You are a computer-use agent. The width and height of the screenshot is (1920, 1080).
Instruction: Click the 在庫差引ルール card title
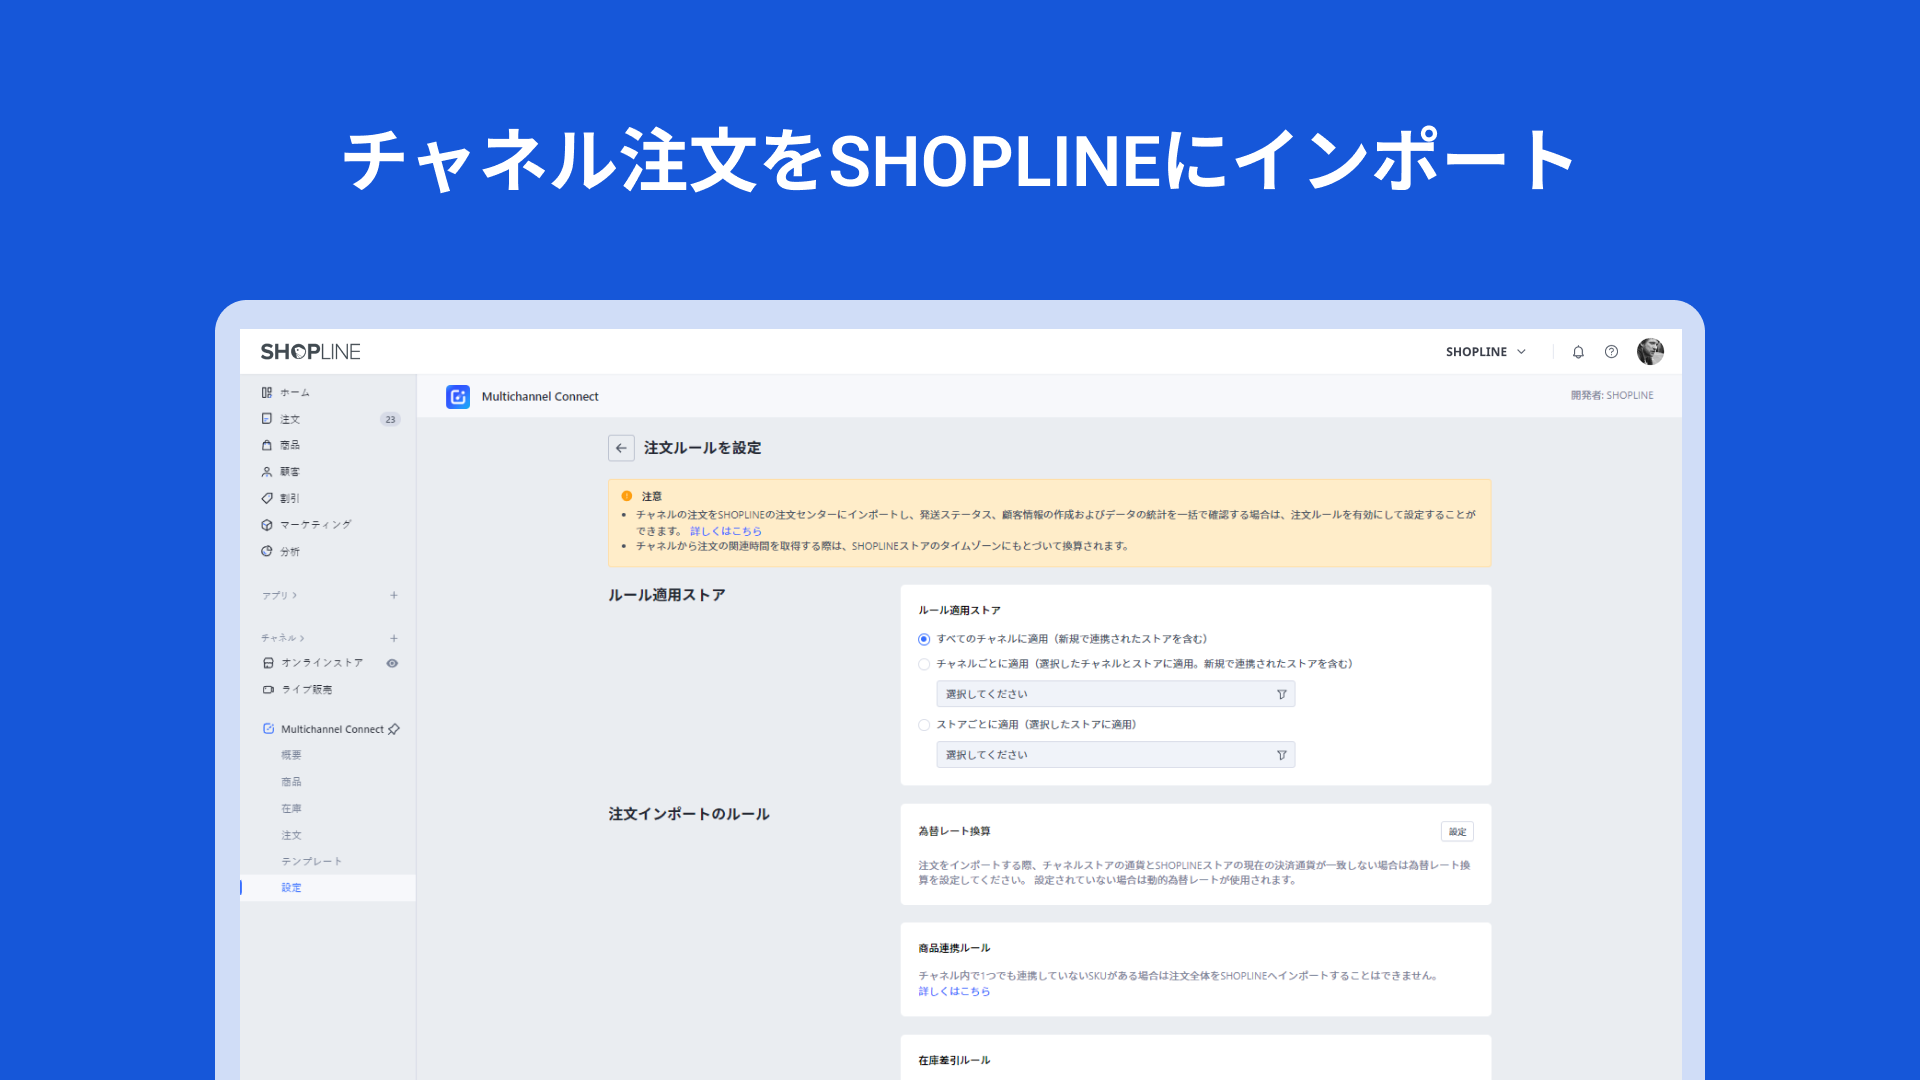954,1060
